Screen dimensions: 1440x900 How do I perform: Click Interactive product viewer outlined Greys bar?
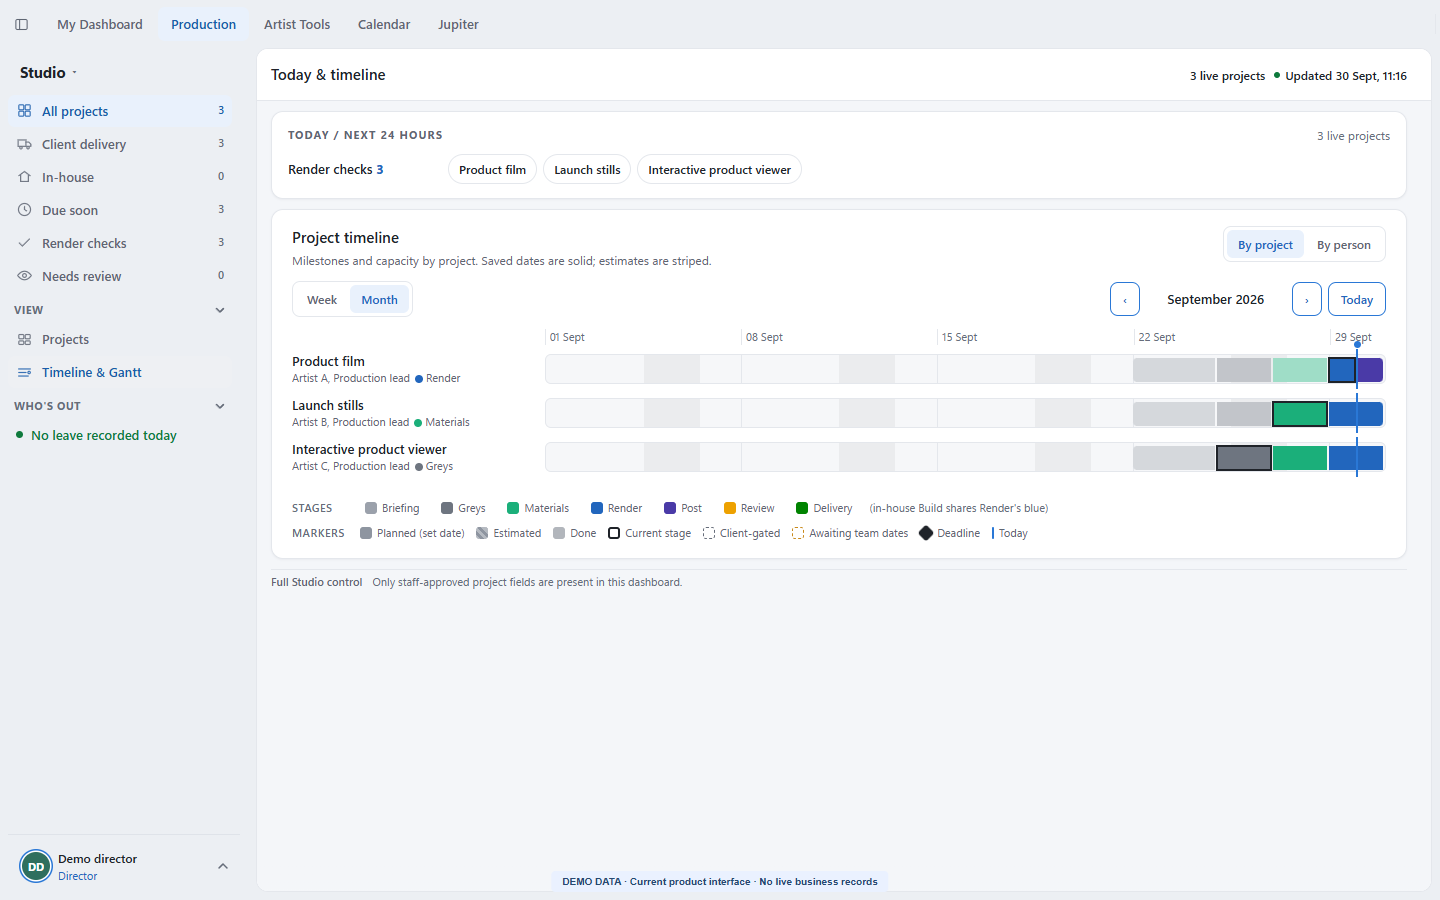(x=1244, y=458)
